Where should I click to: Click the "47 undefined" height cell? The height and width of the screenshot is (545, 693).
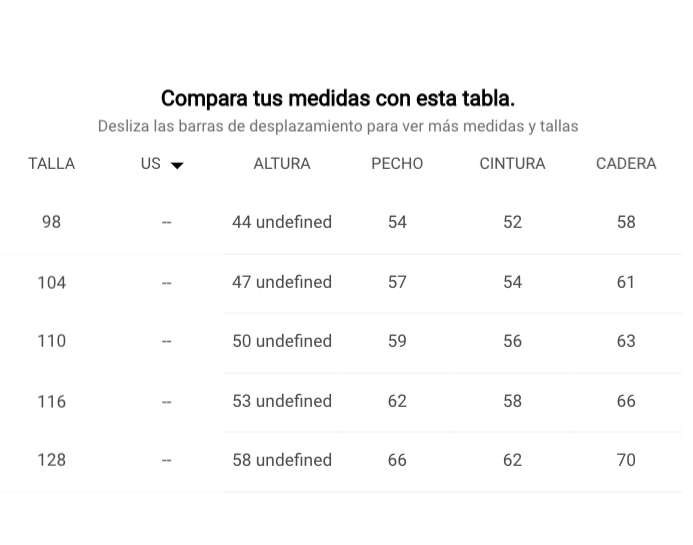click(282, 282)
